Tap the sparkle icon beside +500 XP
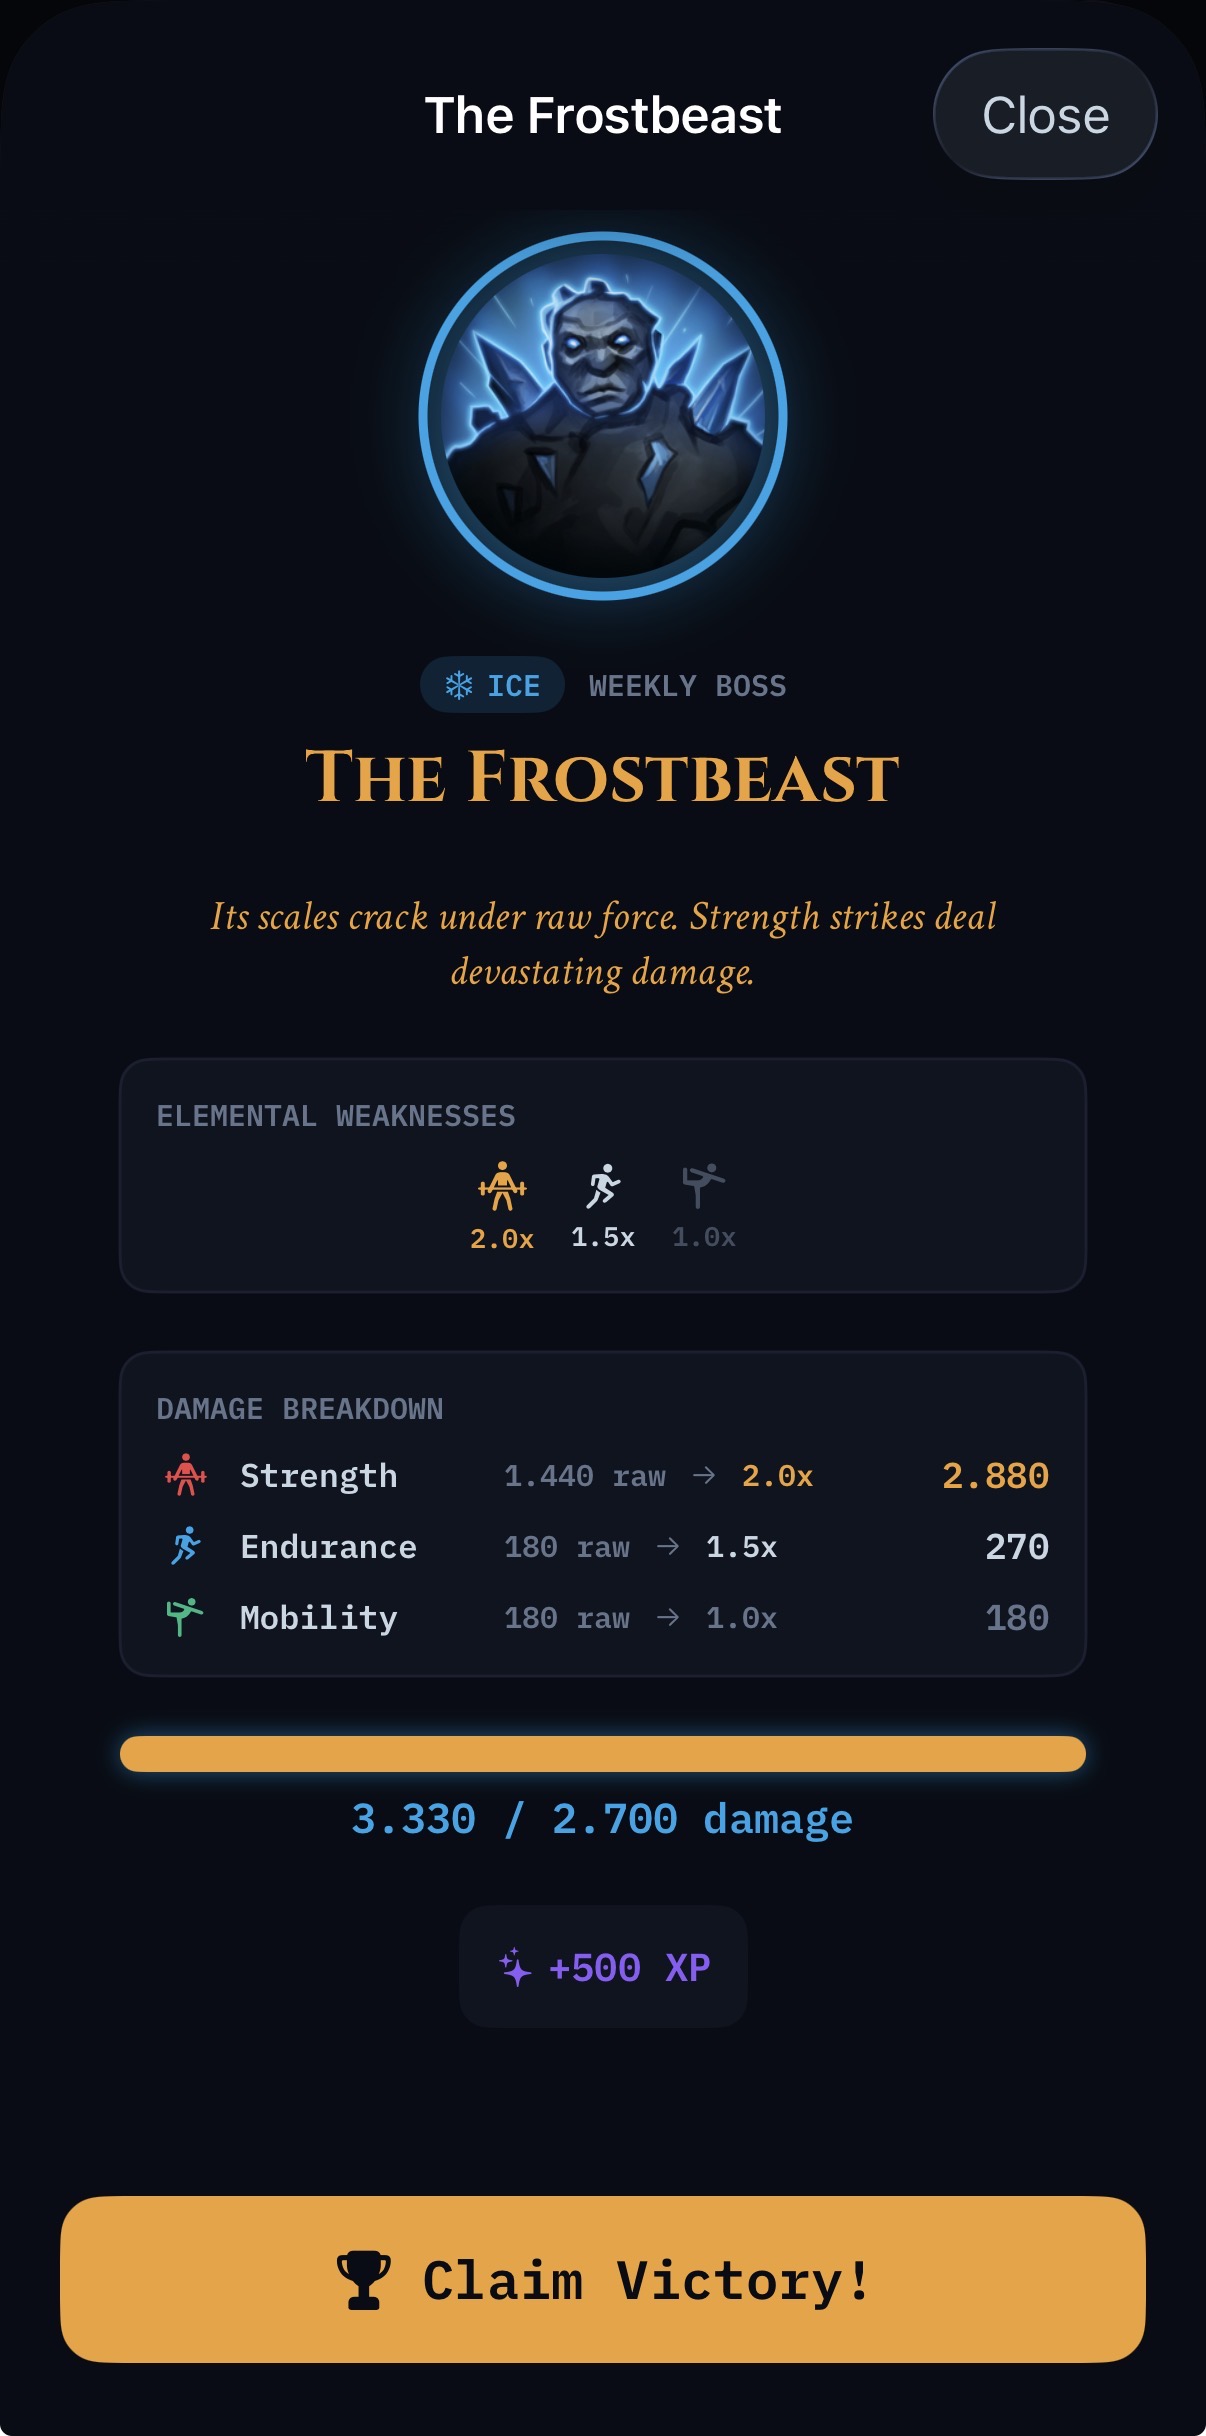 [x=515, y=1967]
